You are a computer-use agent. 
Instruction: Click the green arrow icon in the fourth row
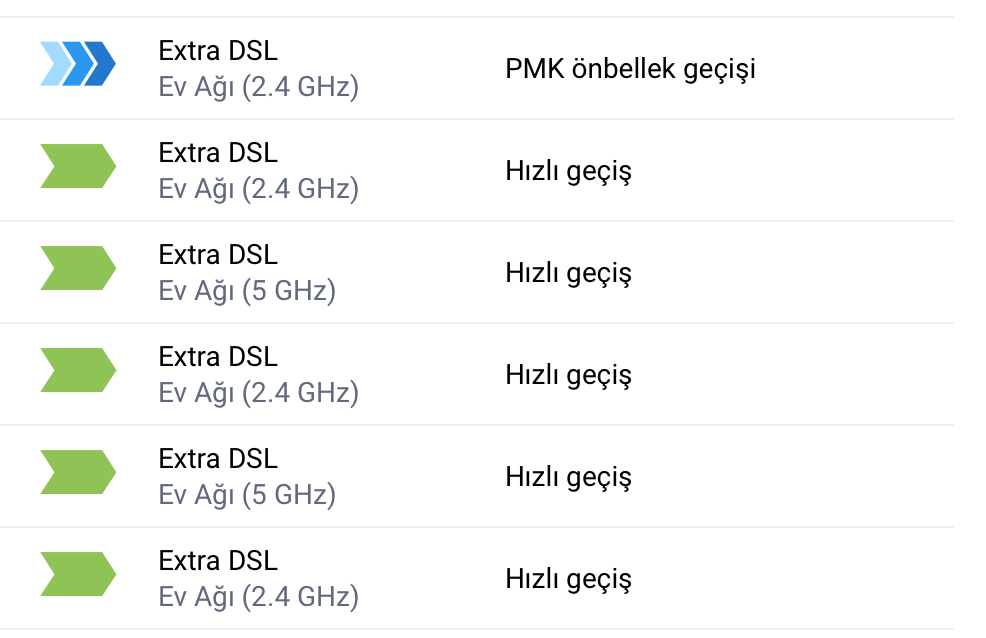click(x=78, y=370)
